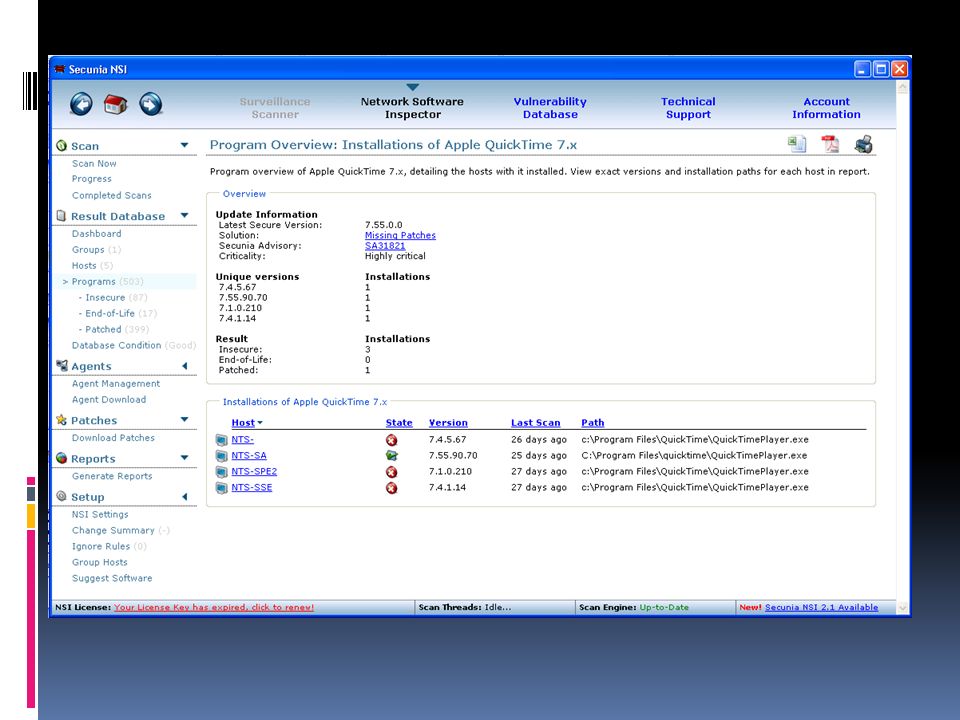Select Scan Now in the sidebar
960x720 pixels.
pyautogui.click(x=94, y=163)
